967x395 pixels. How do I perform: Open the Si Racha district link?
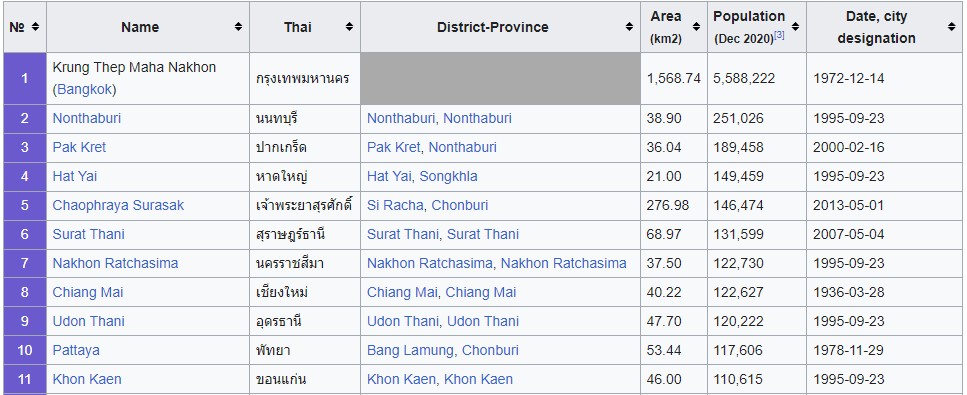click(395, 205)
